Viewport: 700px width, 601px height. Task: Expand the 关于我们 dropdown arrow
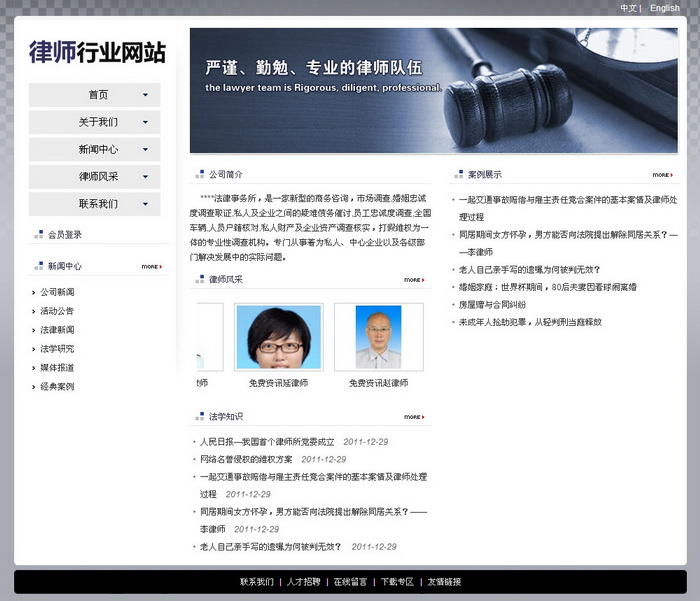click(146, 122)
